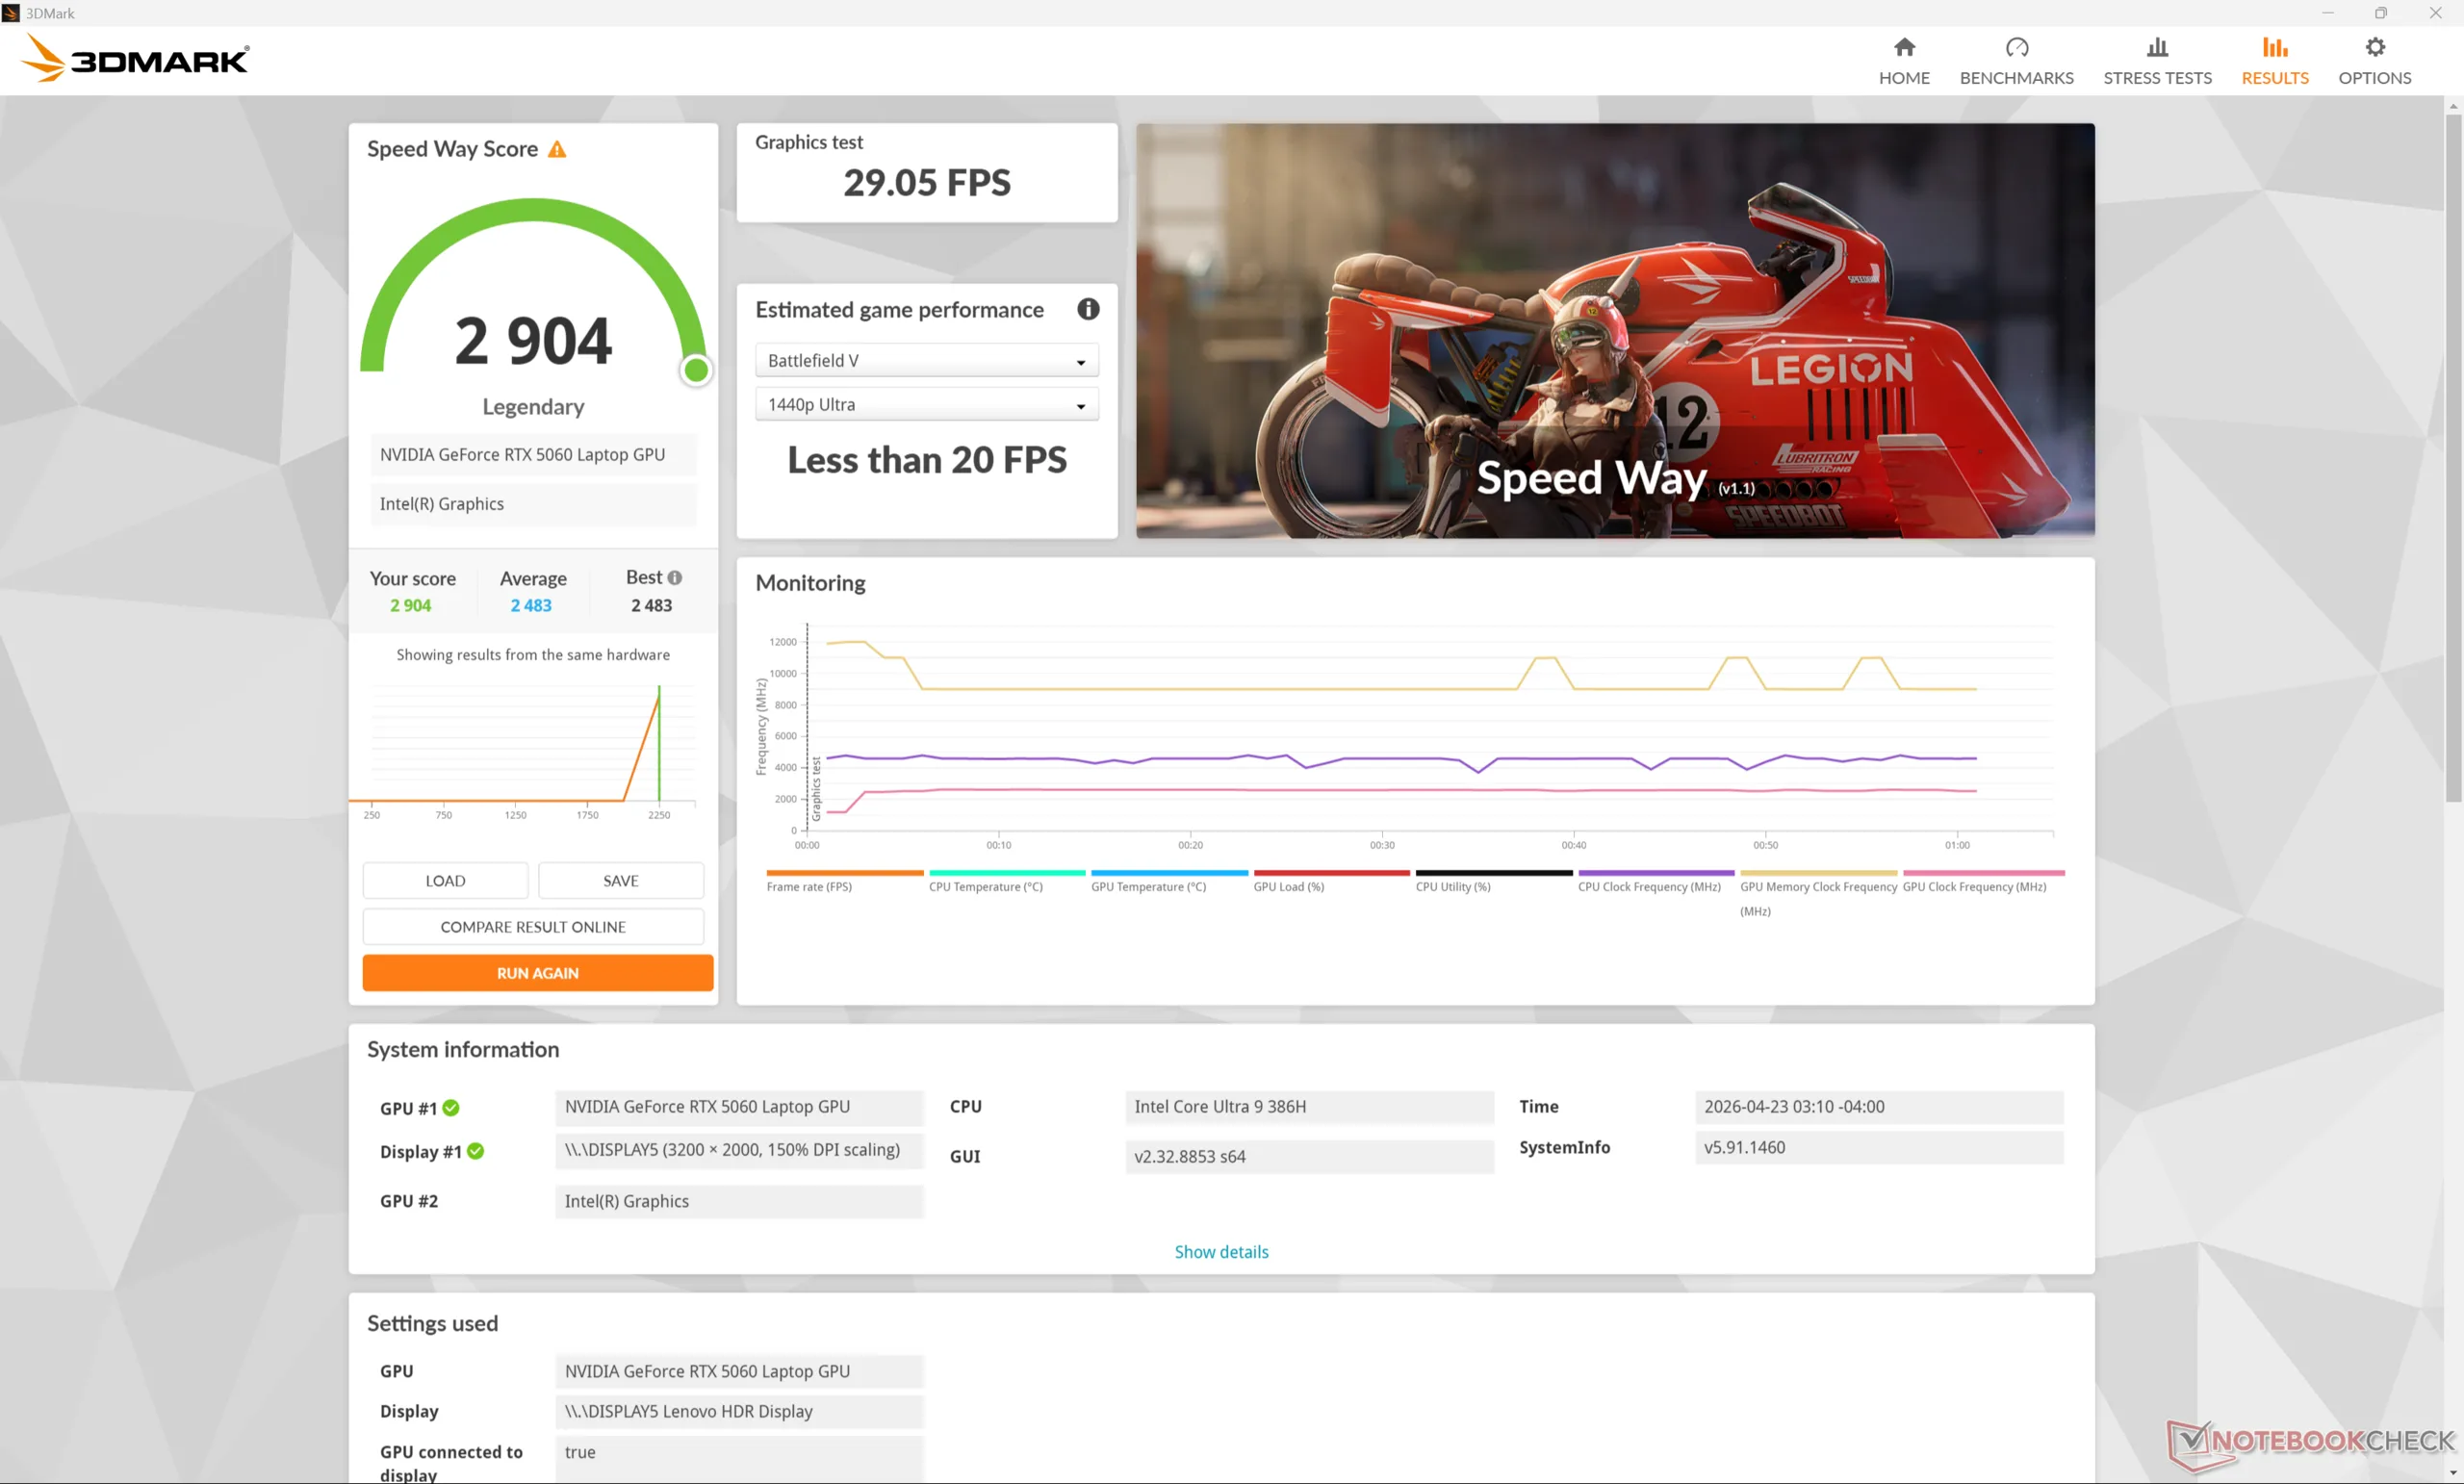Click the Estimated game performance info icon

pos(1087,310)
